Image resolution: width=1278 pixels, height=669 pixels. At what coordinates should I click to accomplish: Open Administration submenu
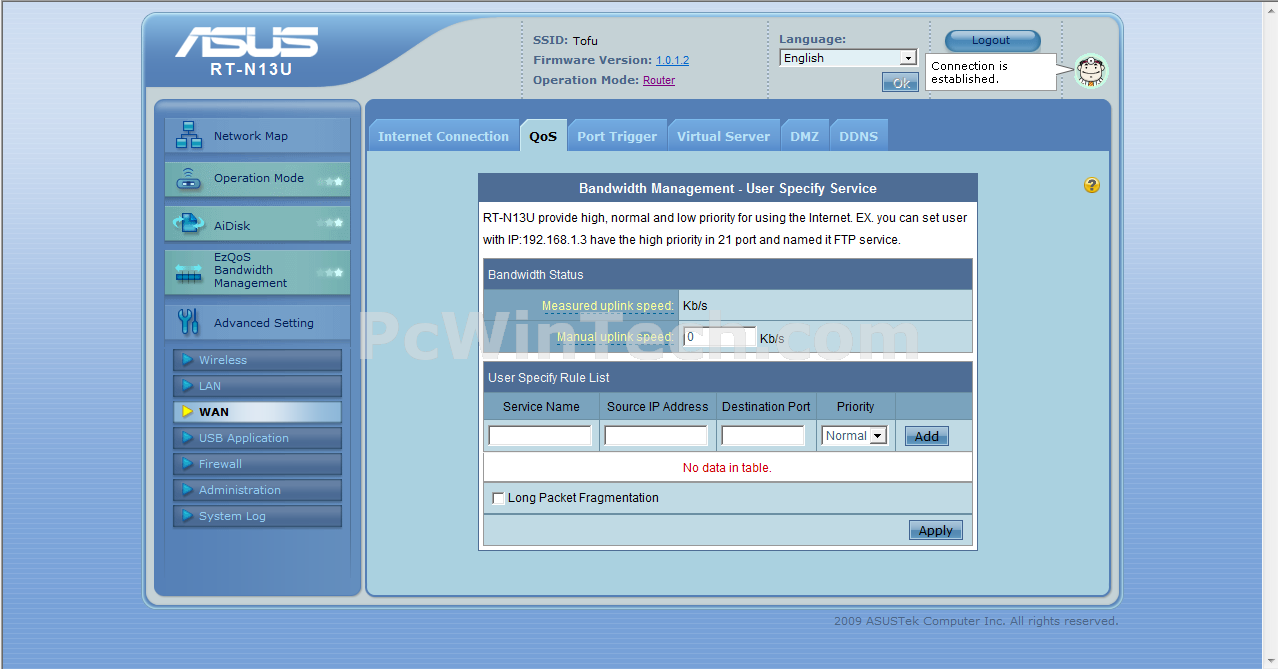pyautogui.click(x=257, y=490)
